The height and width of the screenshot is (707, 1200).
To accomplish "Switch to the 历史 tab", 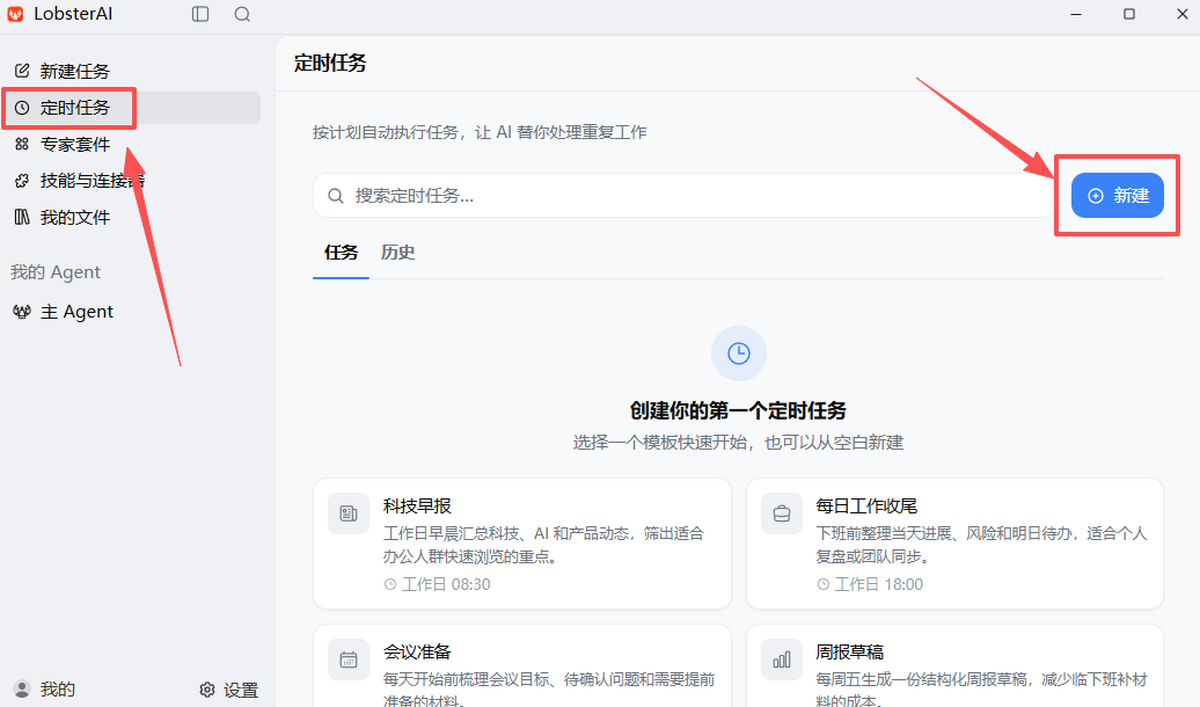I will click(398, 252).
